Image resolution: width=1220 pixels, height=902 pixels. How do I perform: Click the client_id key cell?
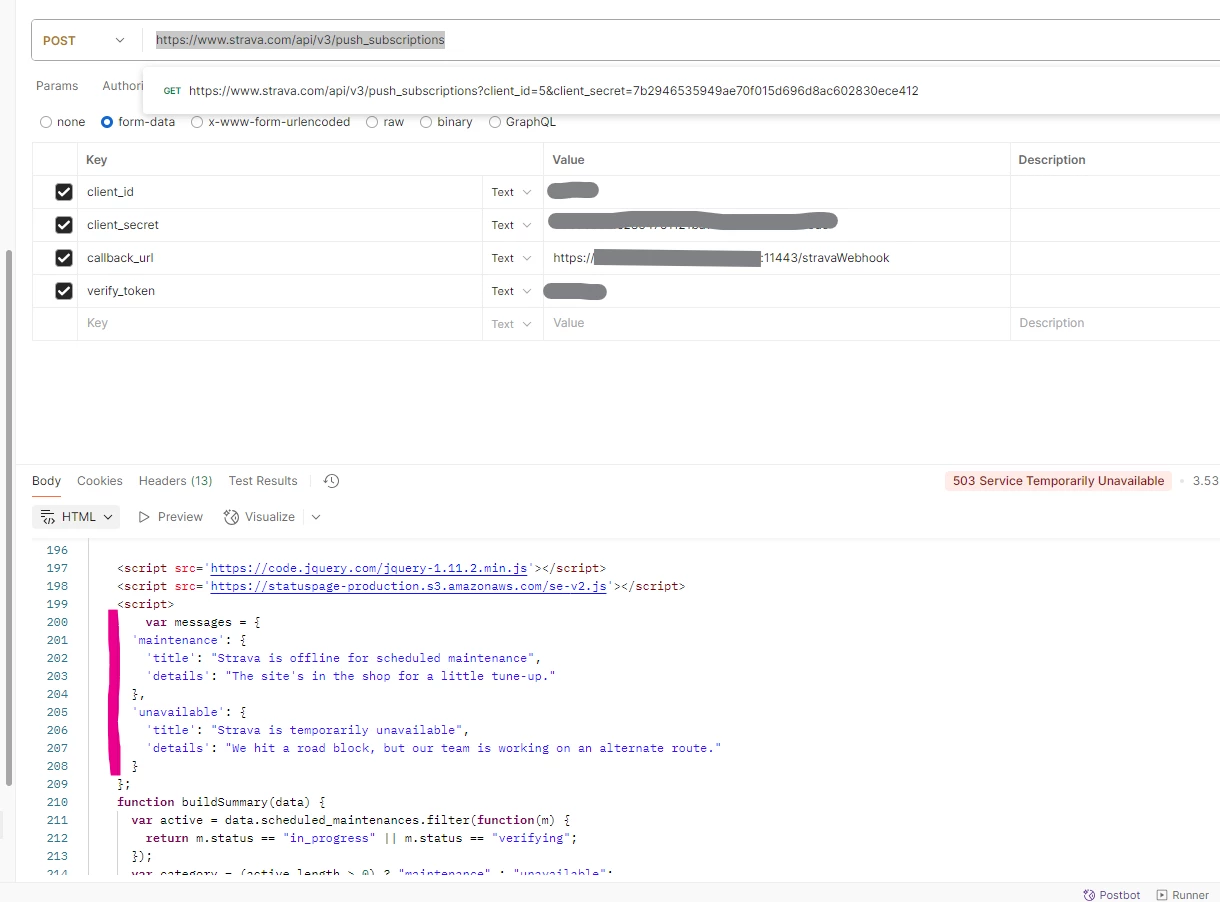click(x=280, y=192)
